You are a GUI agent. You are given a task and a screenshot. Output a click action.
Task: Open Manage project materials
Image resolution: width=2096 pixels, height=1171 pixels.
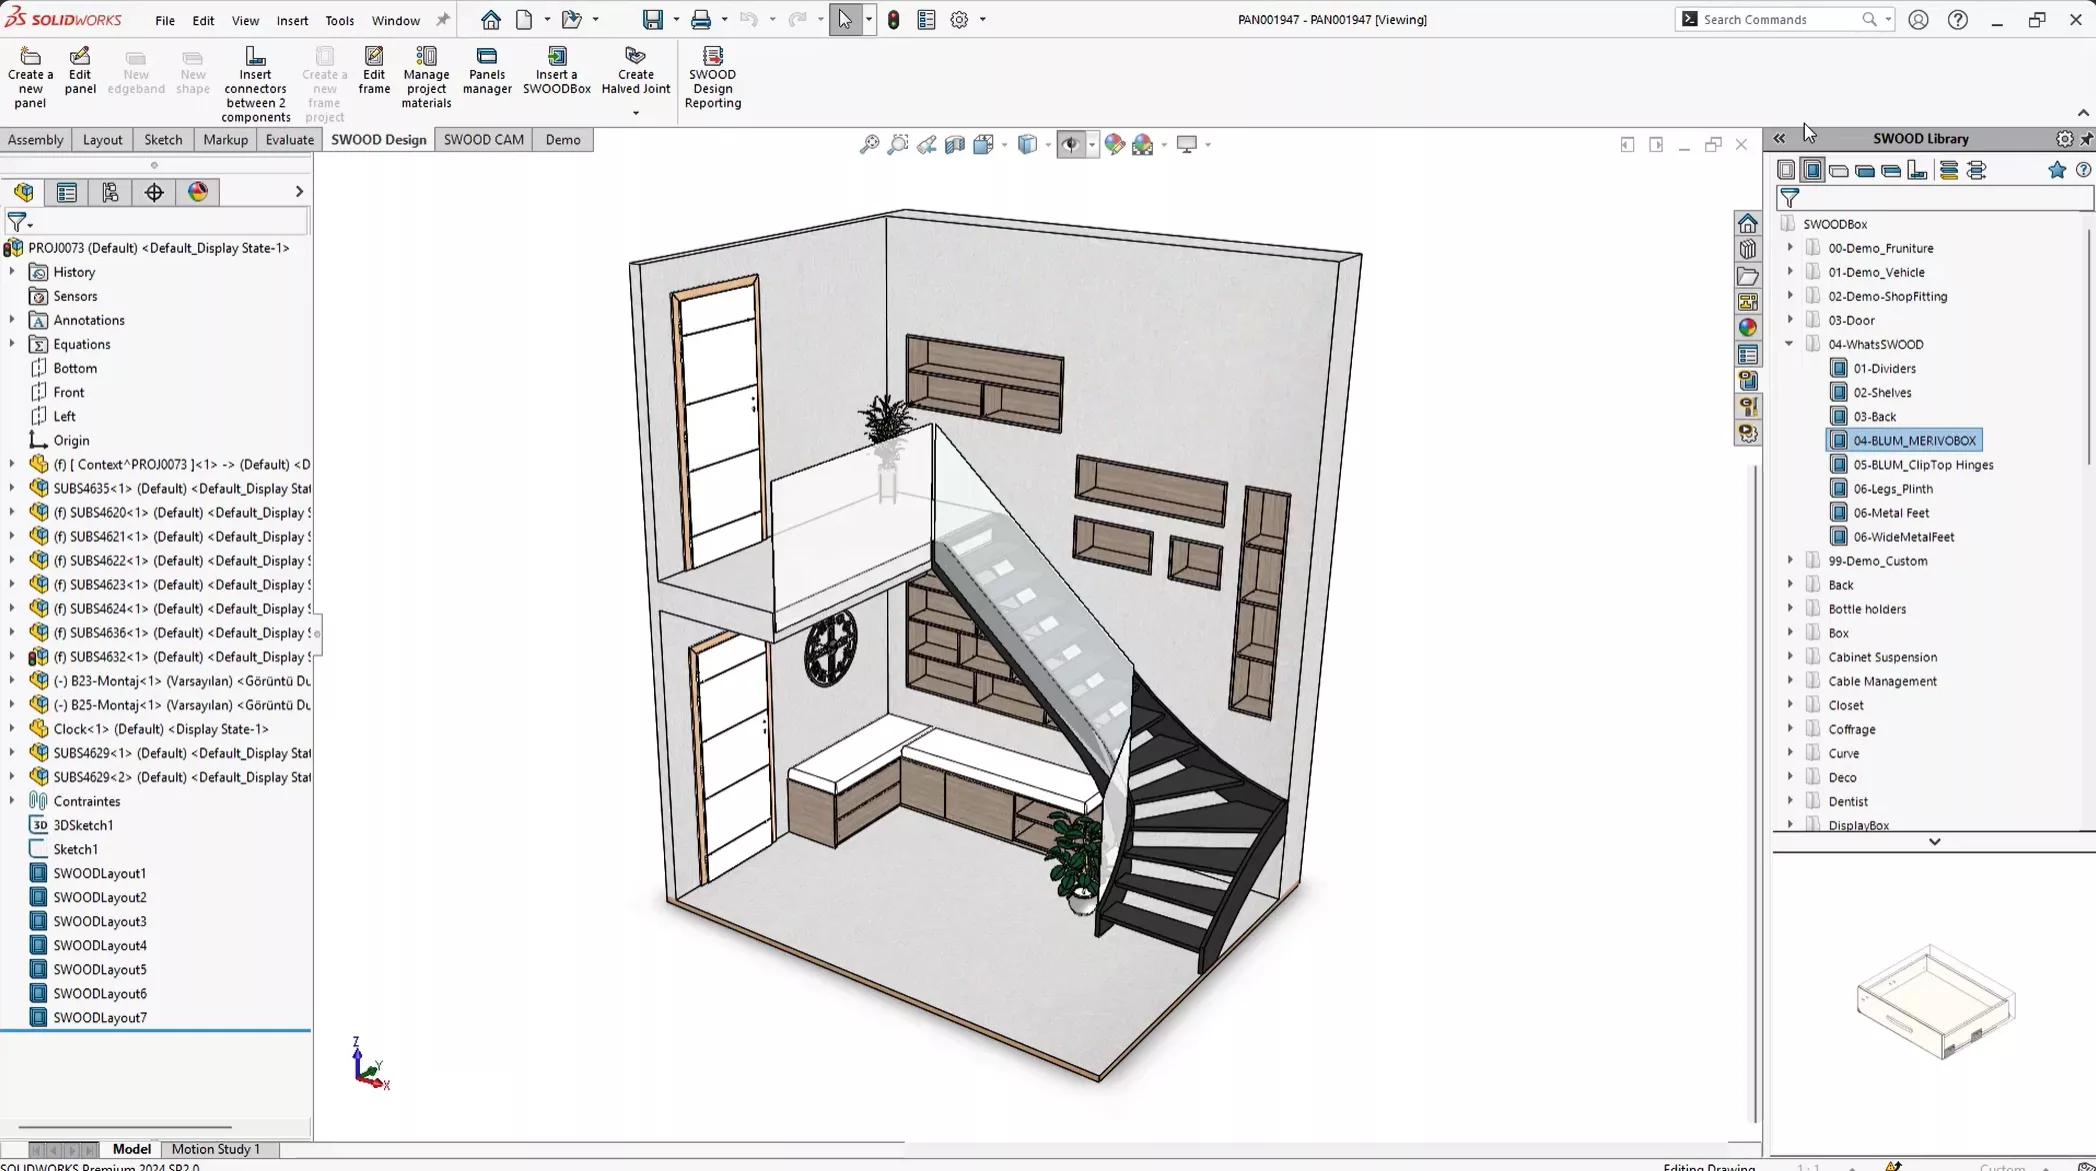point(426,77)
